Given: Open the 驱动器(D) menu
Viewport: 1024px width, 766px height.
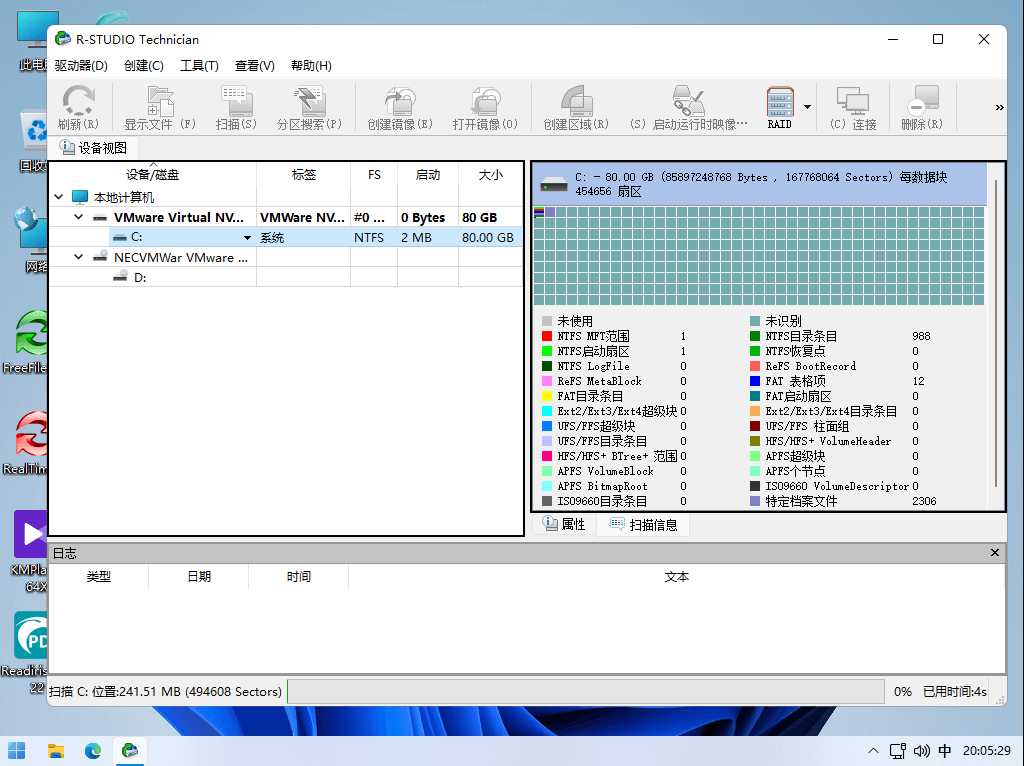Looking at the screenshot, I should (x=81, y=66).
